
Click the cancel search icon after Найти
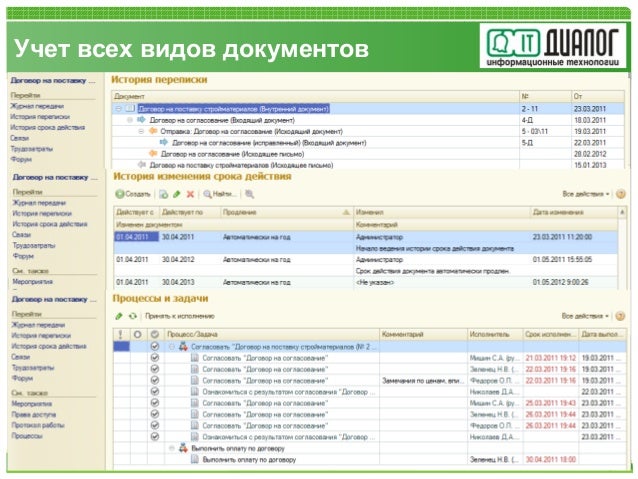tap(249, 194)
